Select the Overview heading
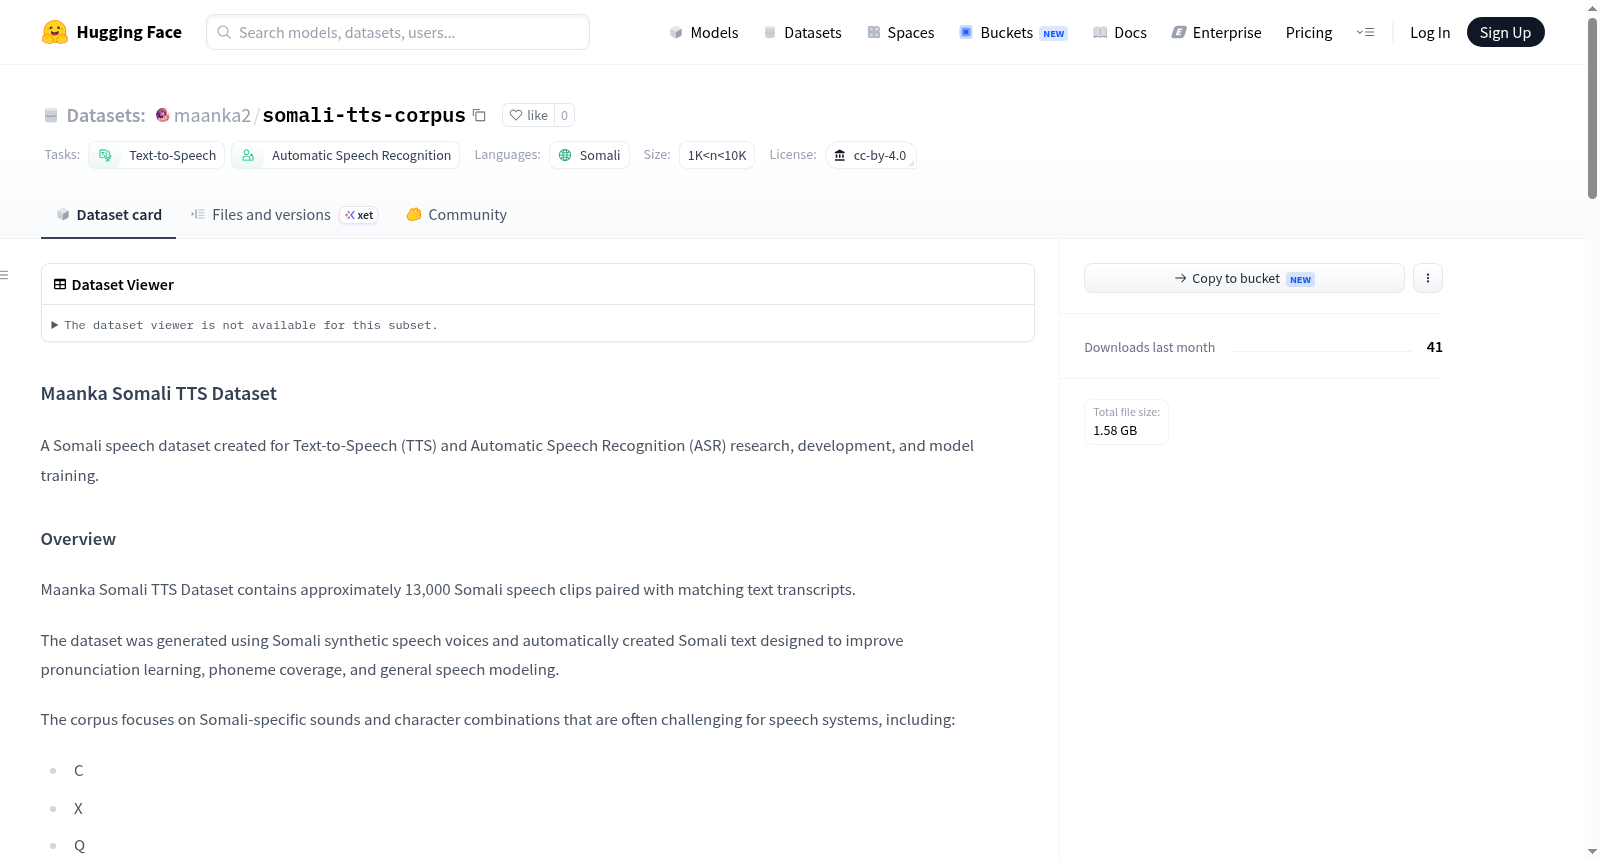Image resolution: width=1600 pixels, height=861 pixels. pyautogui.click(x=78, y=539)
